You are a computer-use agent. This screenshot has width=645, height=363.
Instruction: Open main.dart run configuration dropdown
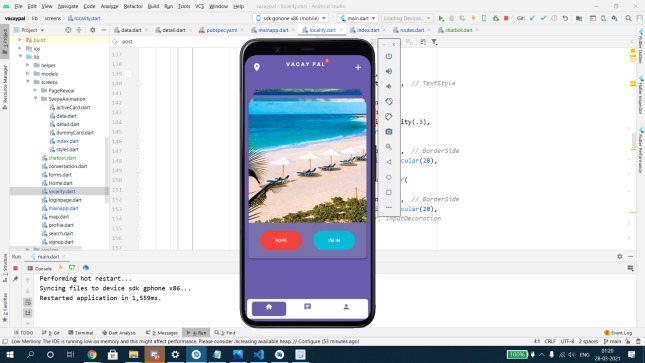pyautogui.click(x=357, y=19)
